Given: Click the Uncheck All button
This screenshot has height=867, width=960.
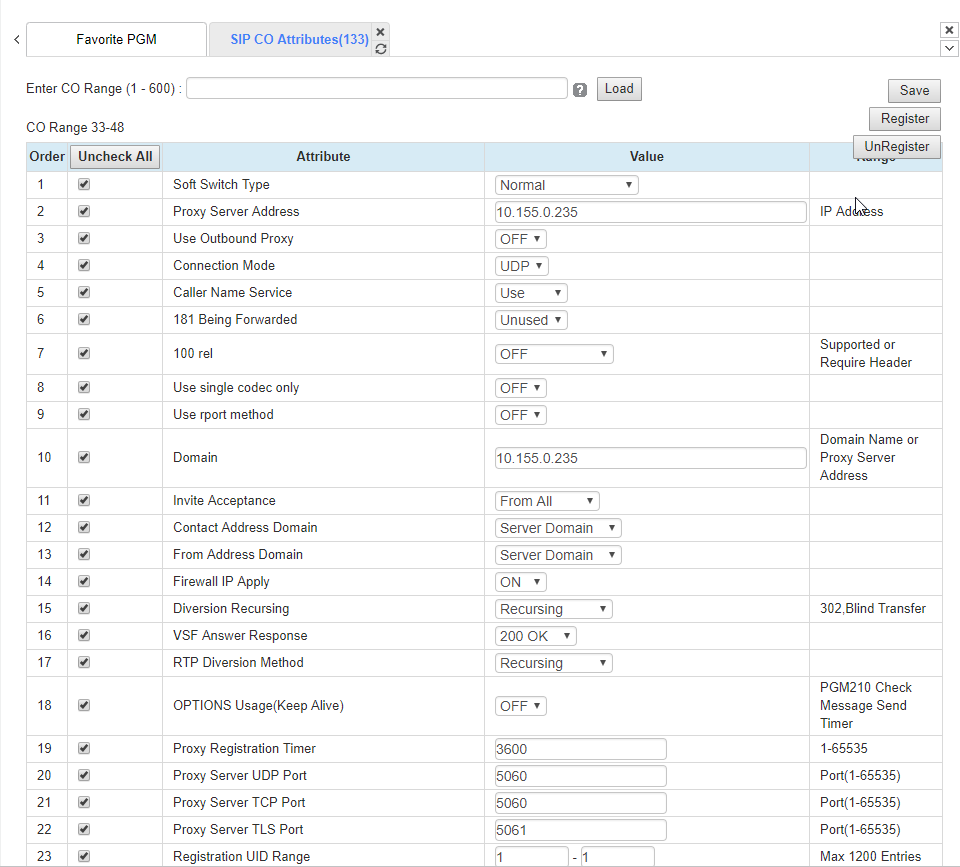Looking at the screenshot, I should 115,157.
